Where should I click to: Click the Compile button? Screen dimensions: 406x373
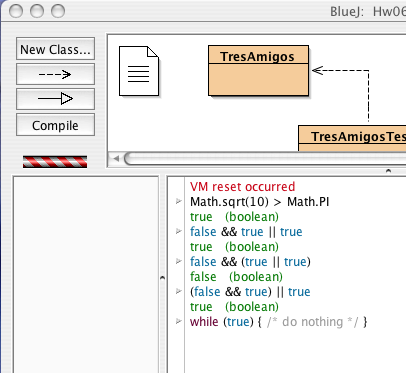click(55, 125)
